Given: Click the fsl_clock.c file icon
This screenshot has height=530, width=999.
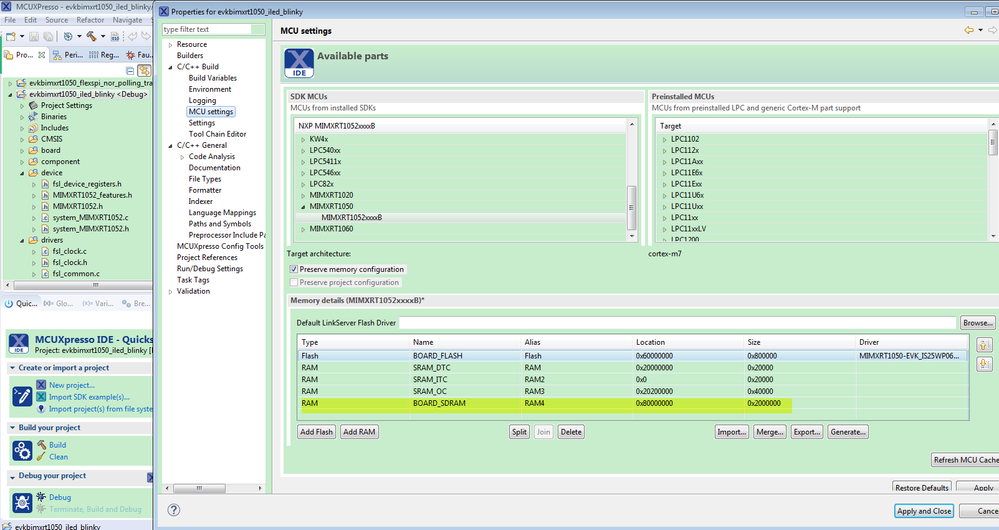Looking at the screenshot, I should coord(45,251).
